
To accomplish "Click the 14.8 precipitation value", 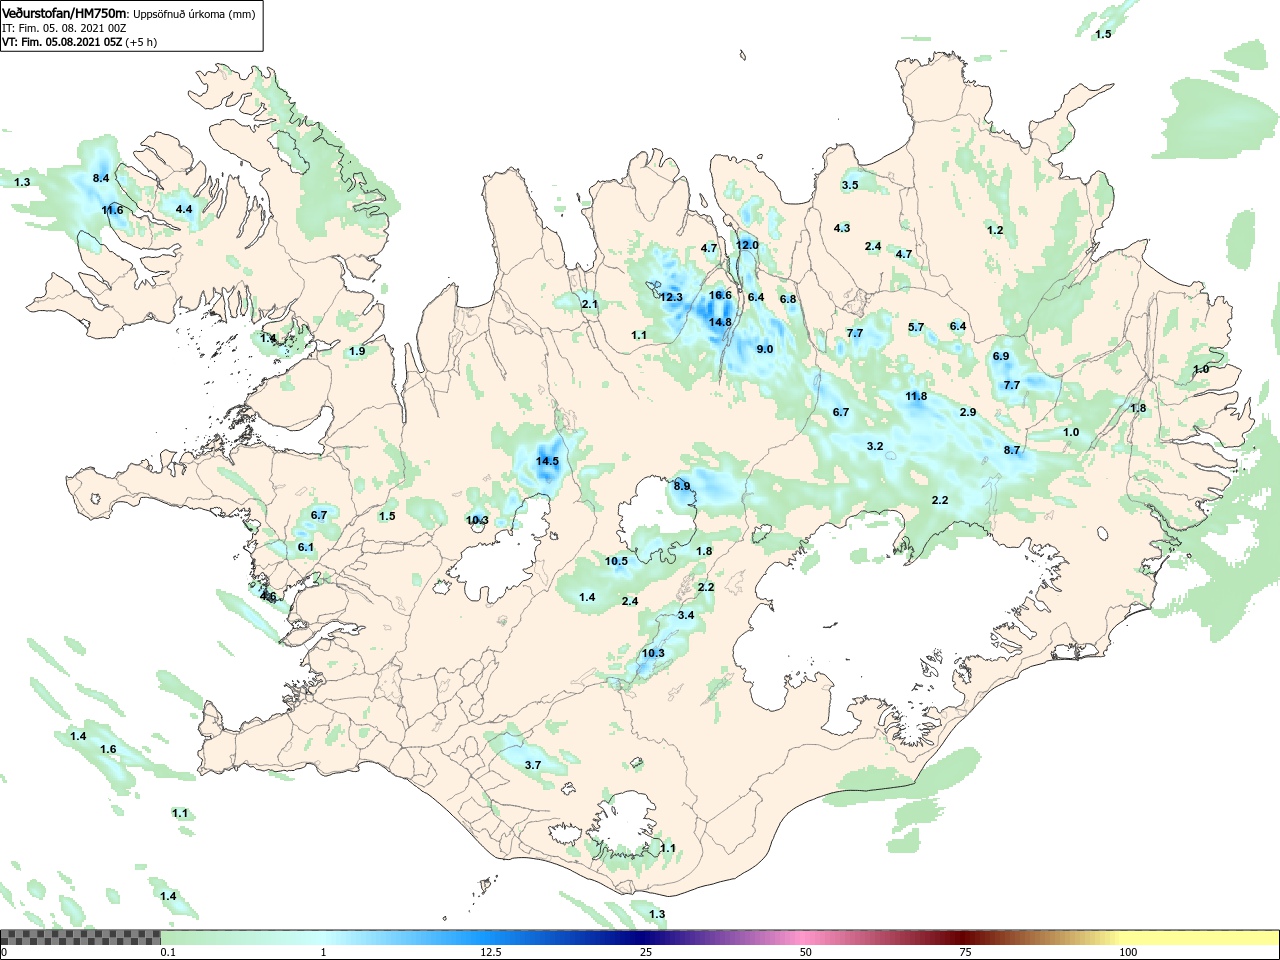I will 720,322.
